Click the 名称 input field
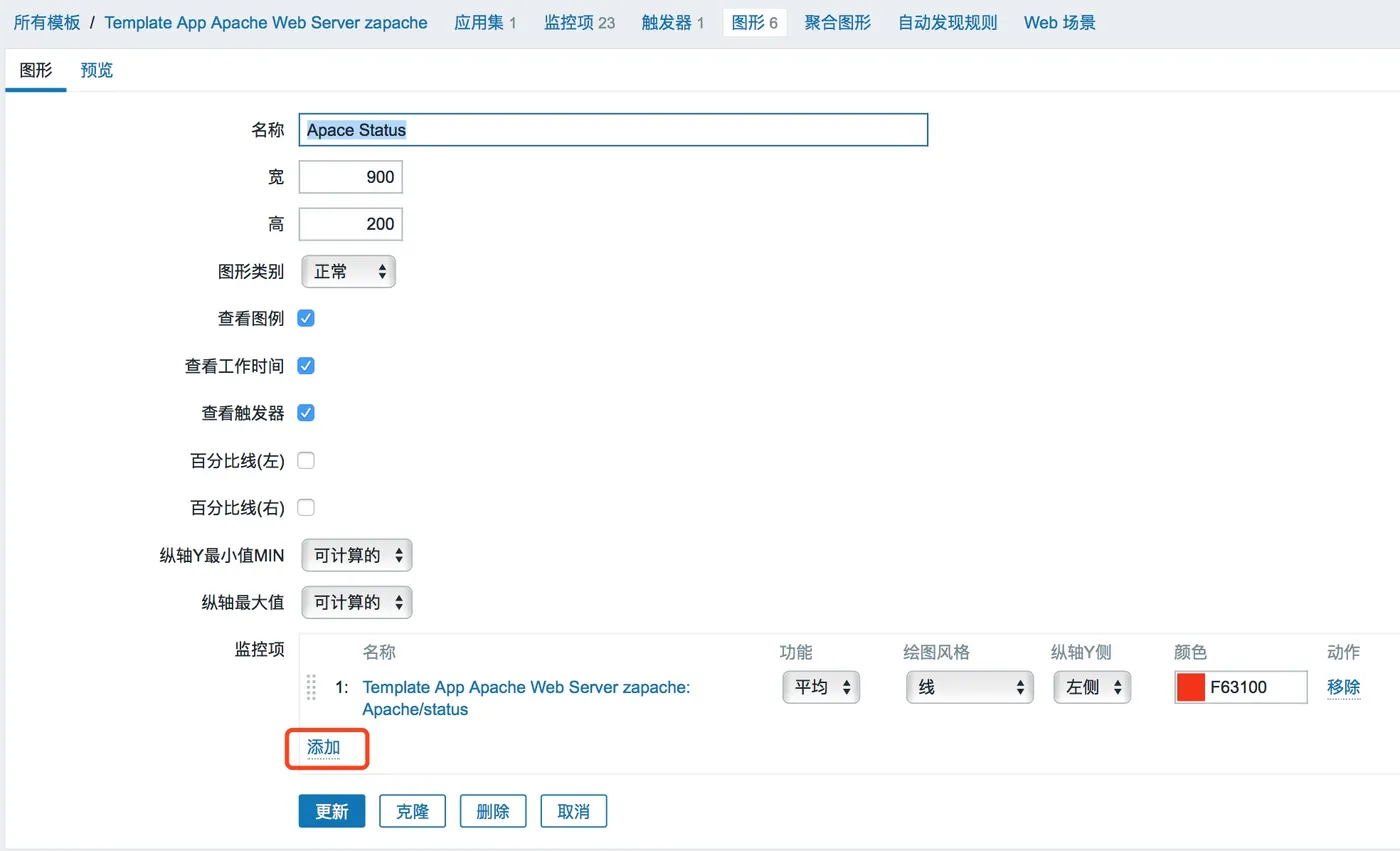This screenshot has width=1400, height=851. pos(613,130)
